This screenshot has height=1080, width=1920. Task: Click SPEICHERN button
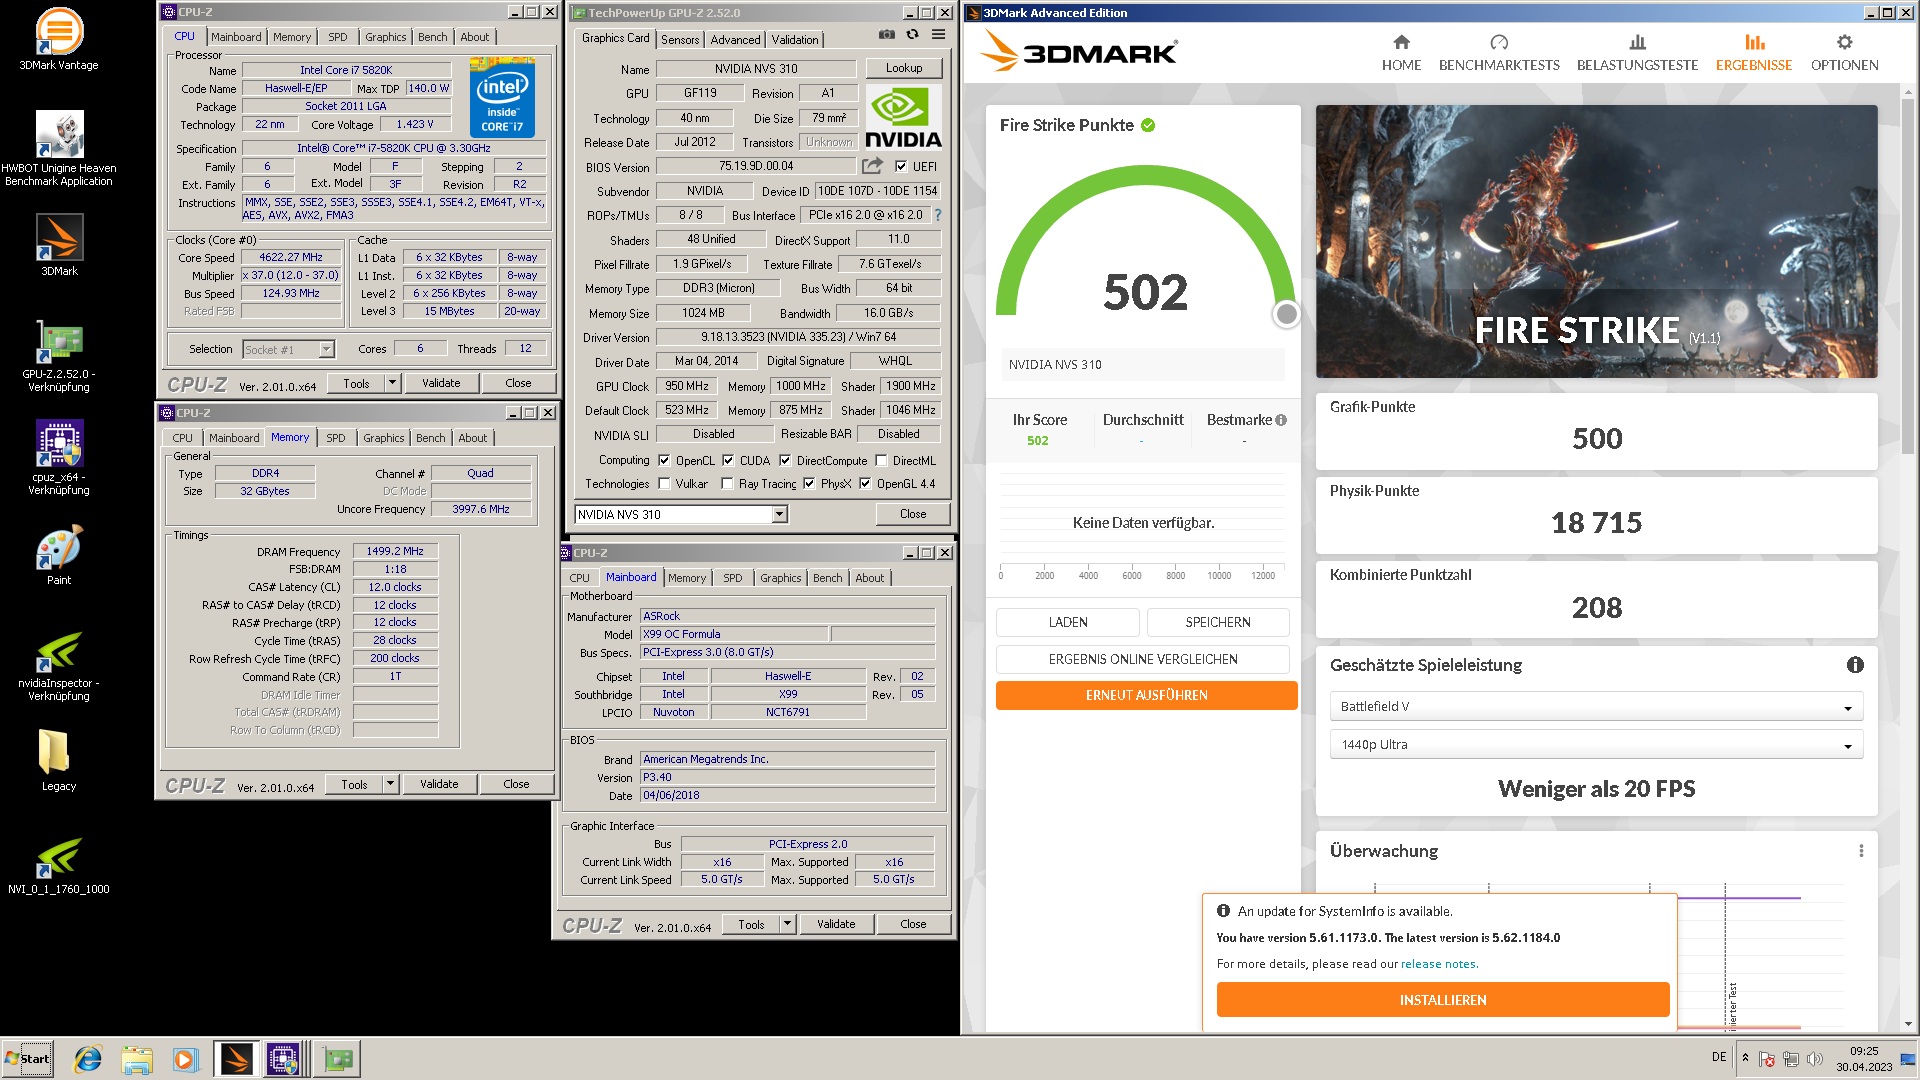1217,622
